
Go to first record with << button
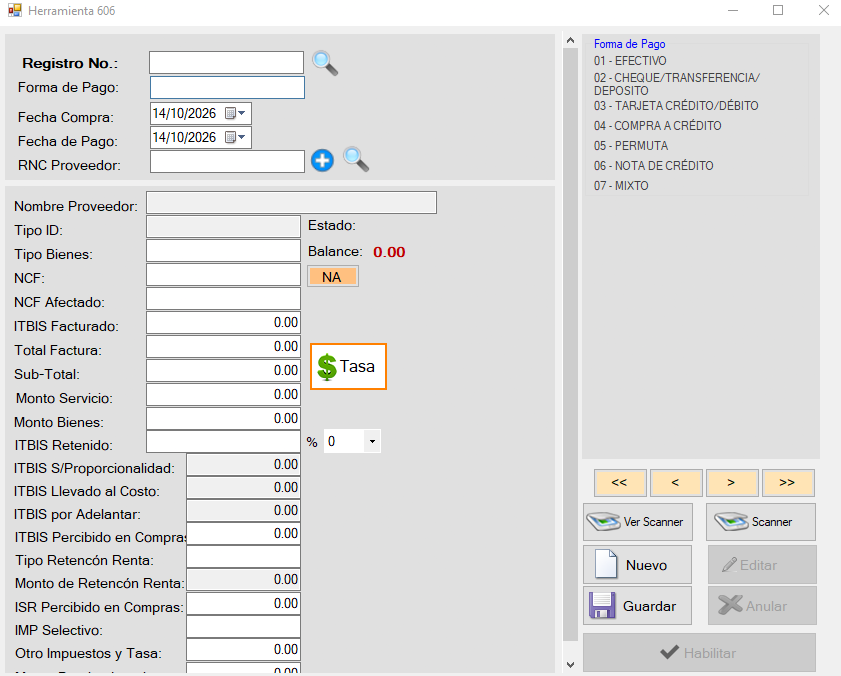point(620,483)
